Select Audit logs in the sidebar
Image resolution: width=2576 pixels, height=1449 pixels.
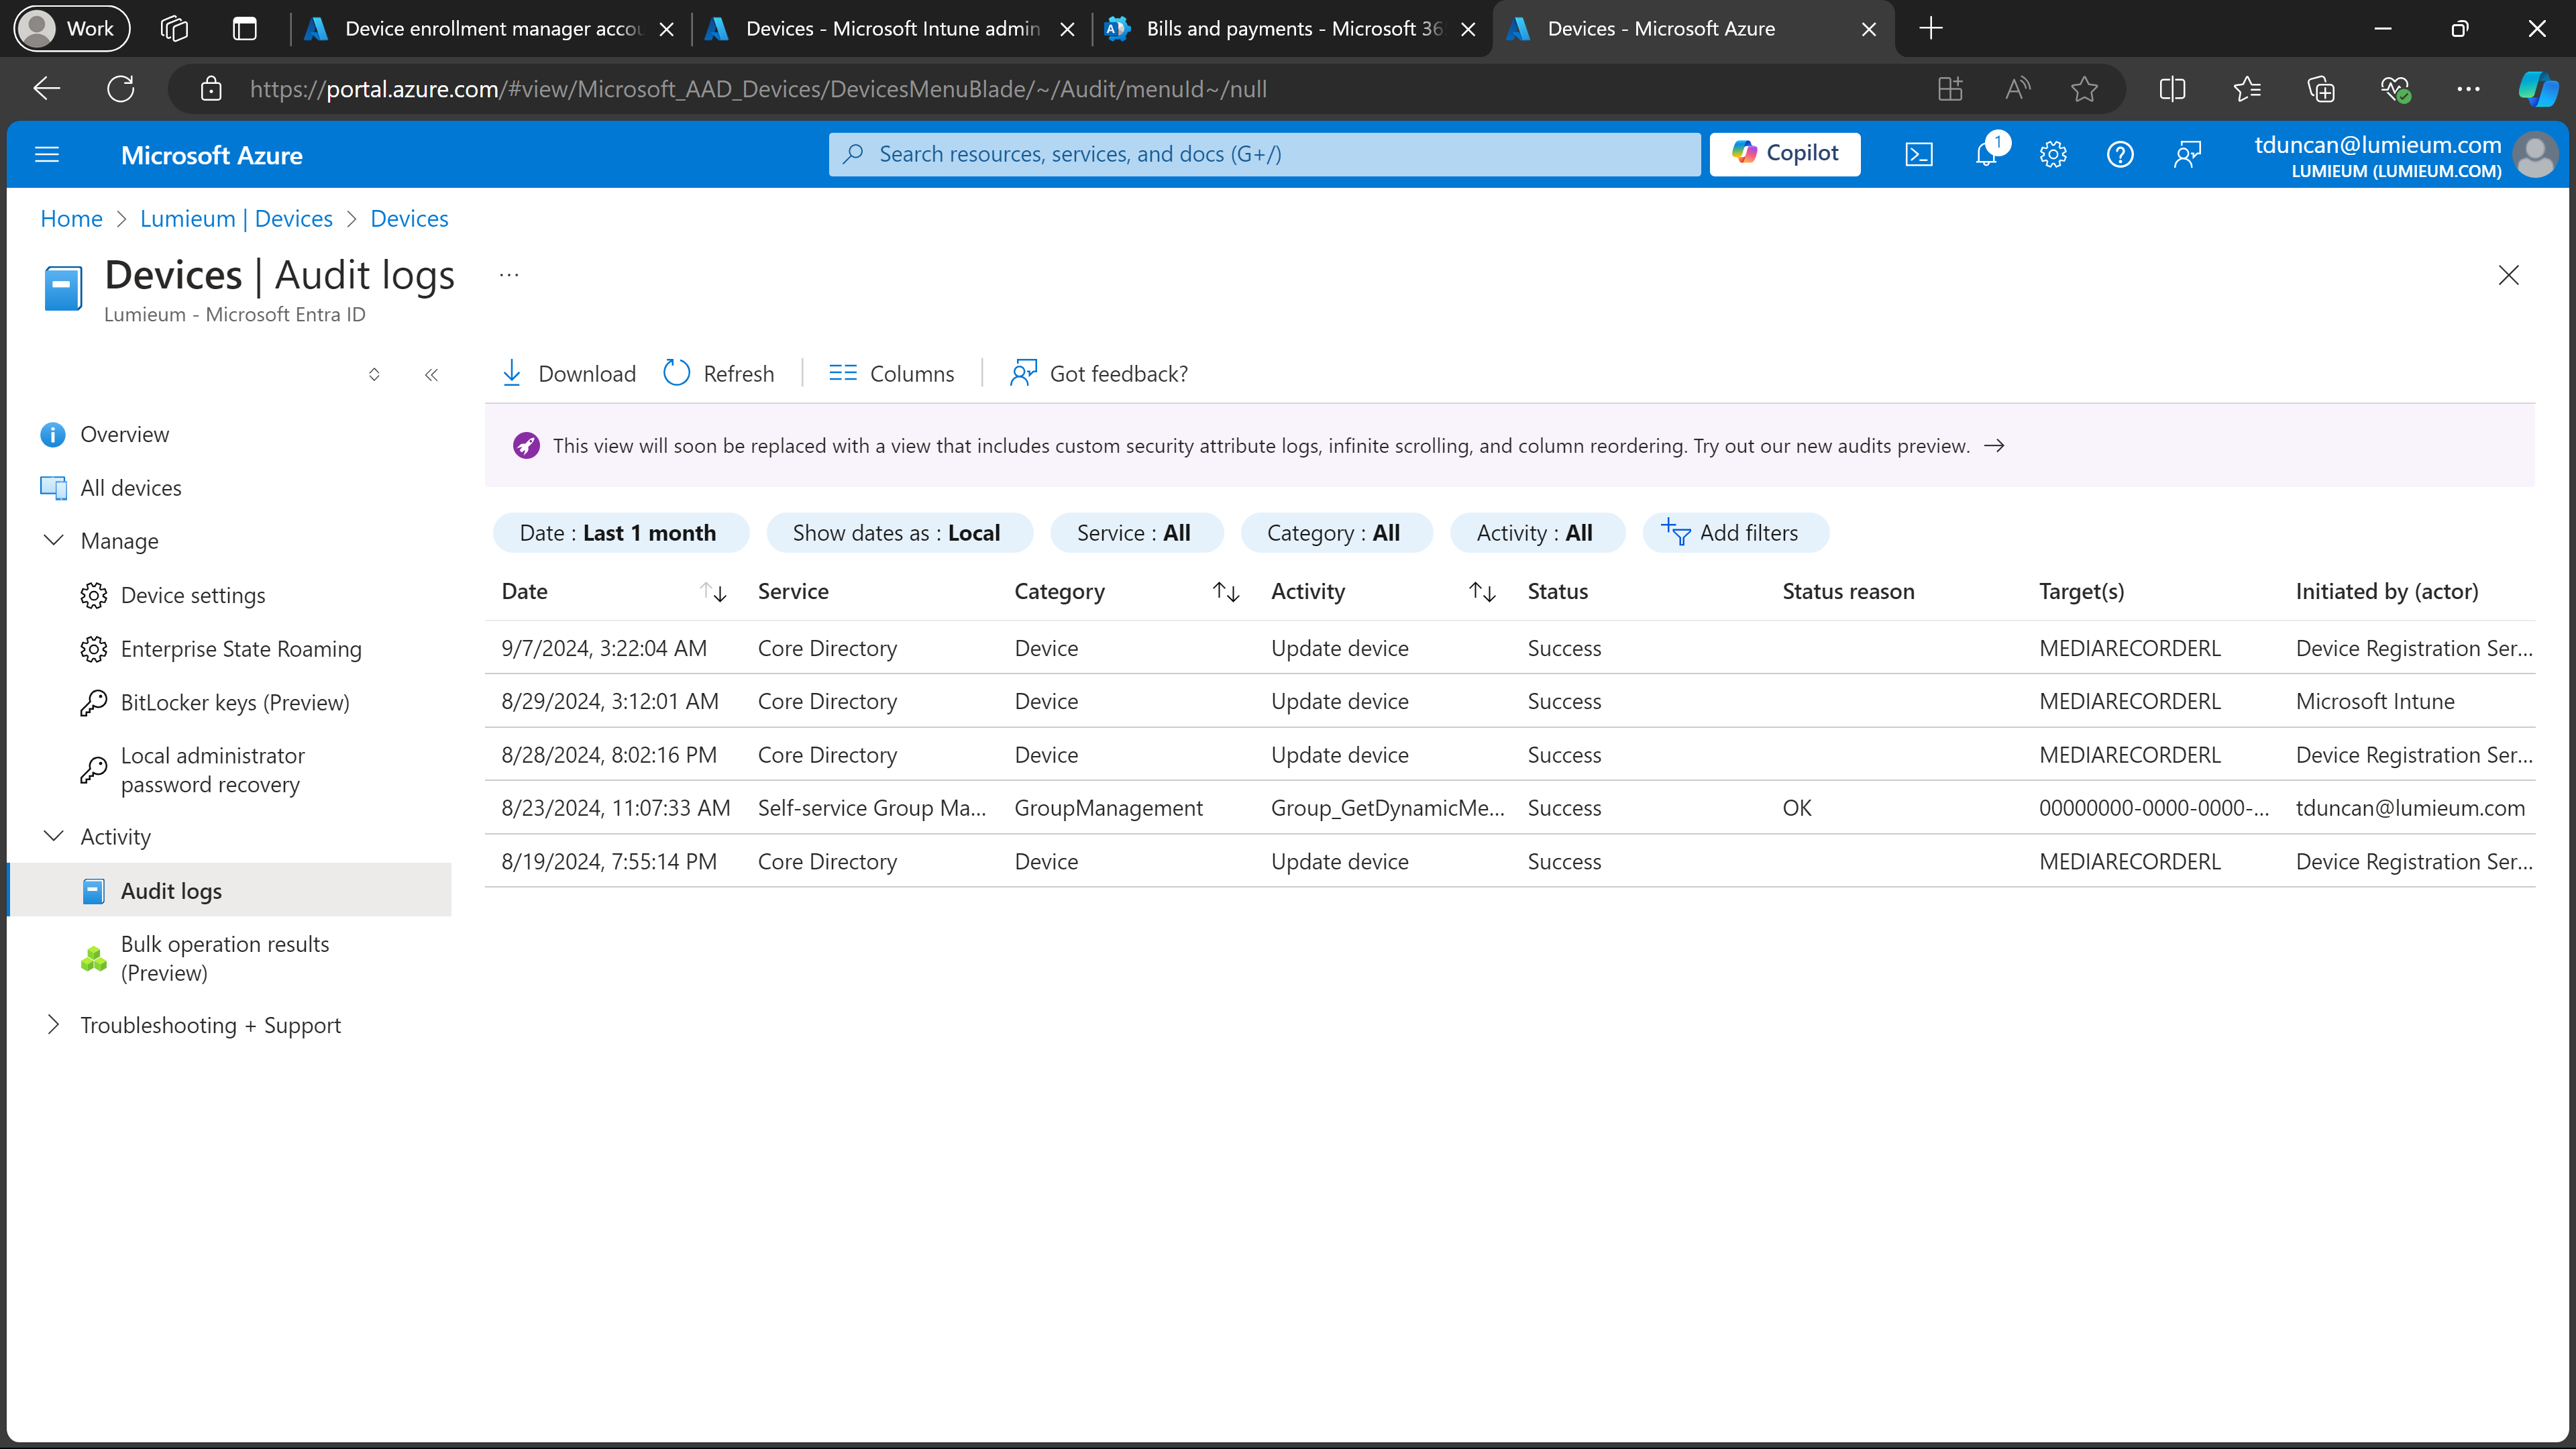[x=229, y=890]
